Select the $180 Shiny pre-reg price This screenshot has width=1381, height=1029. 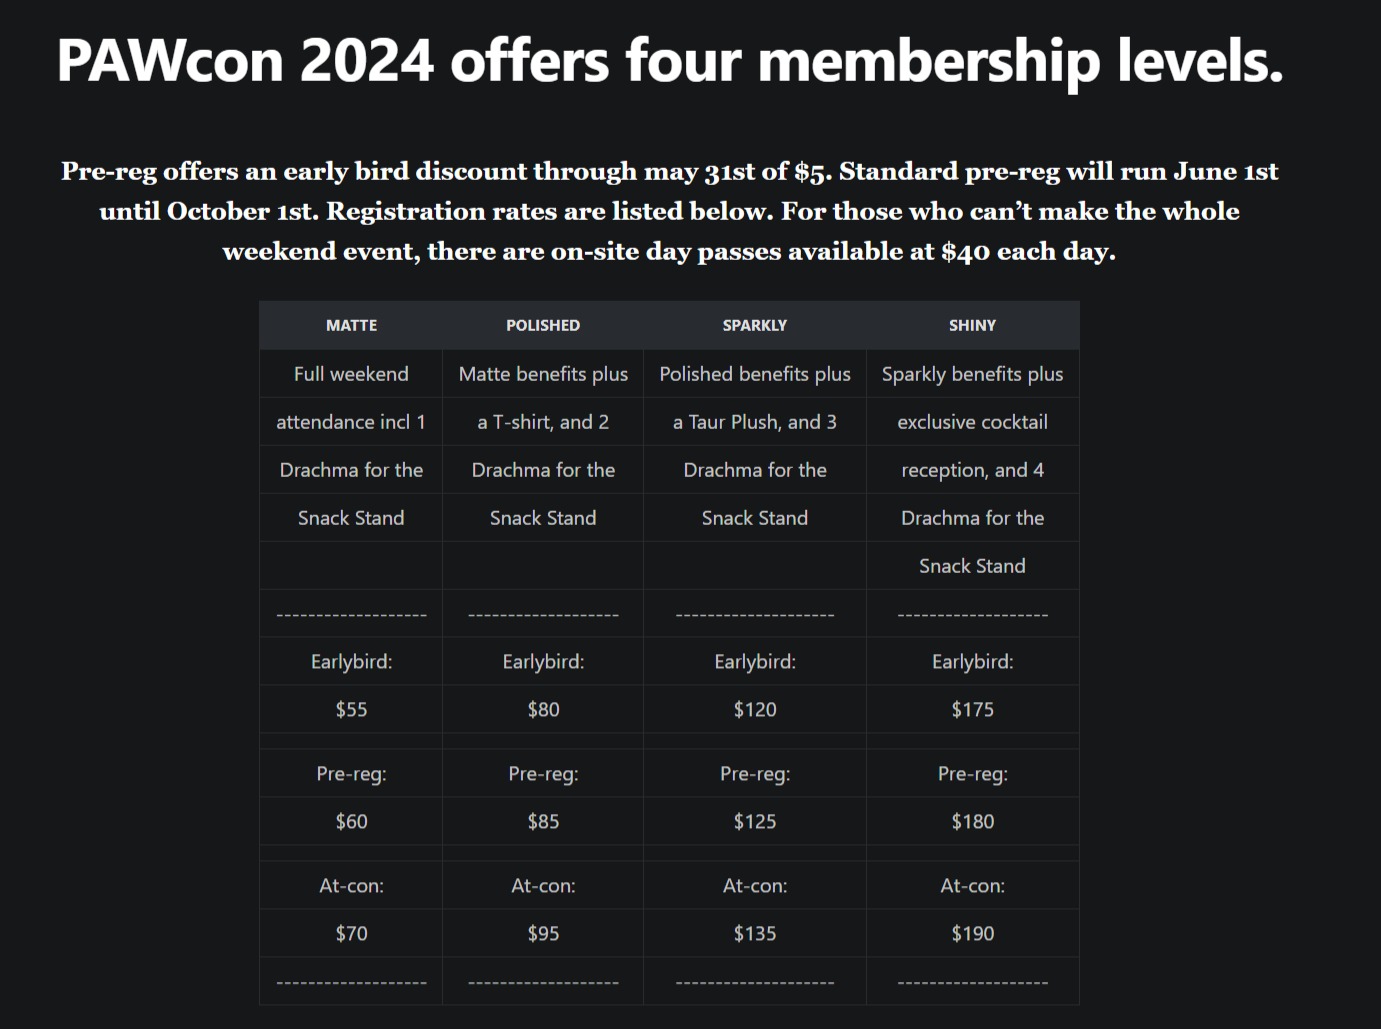tap(972, 821)
